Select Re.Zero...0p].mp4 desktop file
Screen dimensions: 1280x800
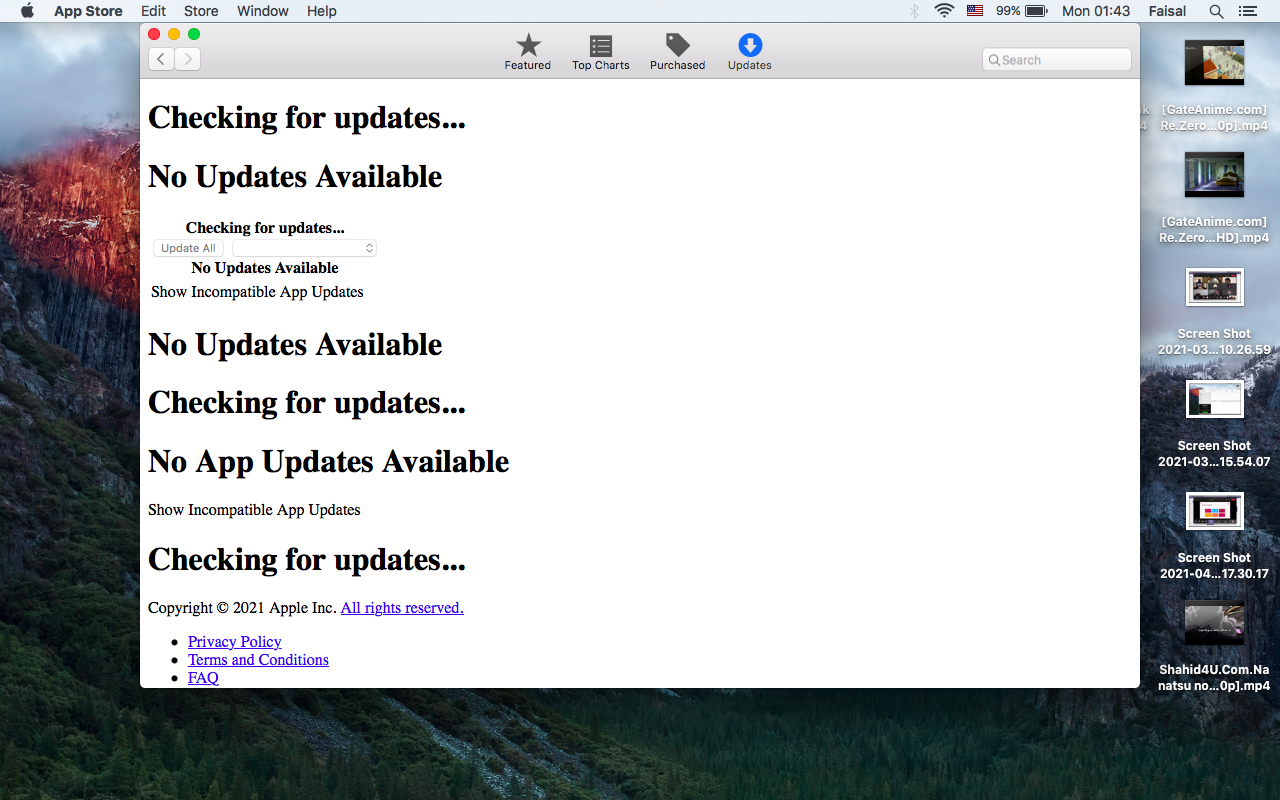pos(1214,86)
